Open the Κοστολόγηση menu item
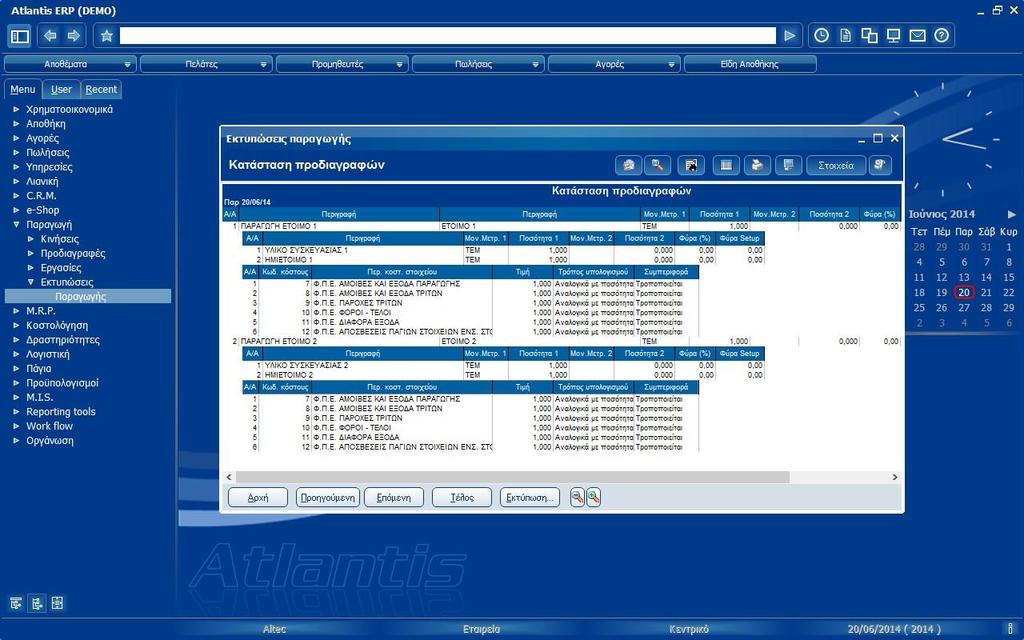This screenshot has height=640, width=1024. point(57,325)
